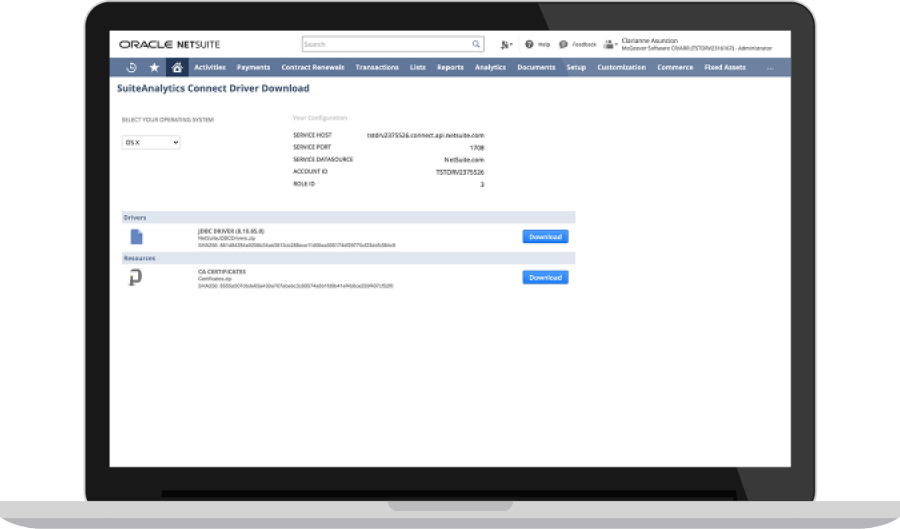
Task: Click the CA CERTIFICATES title text
Action: (x=222, y=272)
